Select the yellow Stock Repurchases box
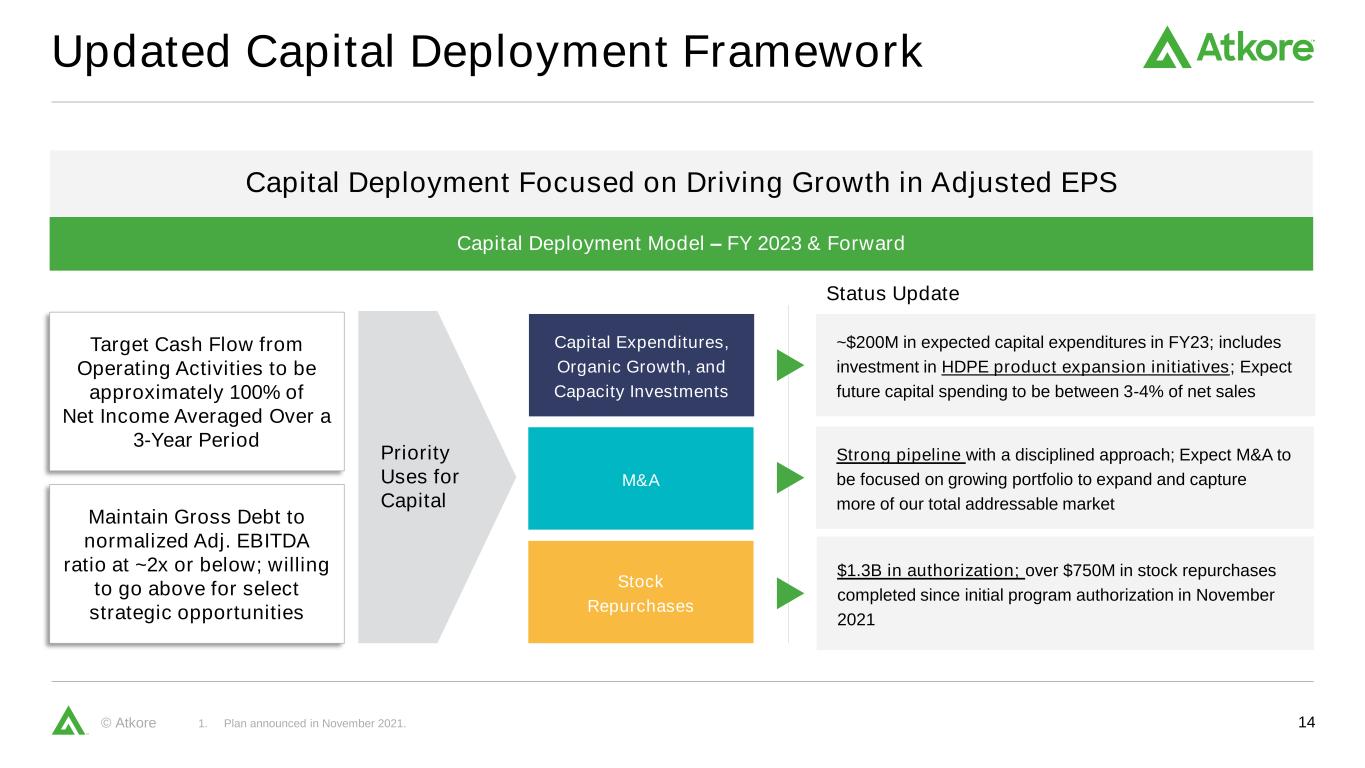 (640, 592)
